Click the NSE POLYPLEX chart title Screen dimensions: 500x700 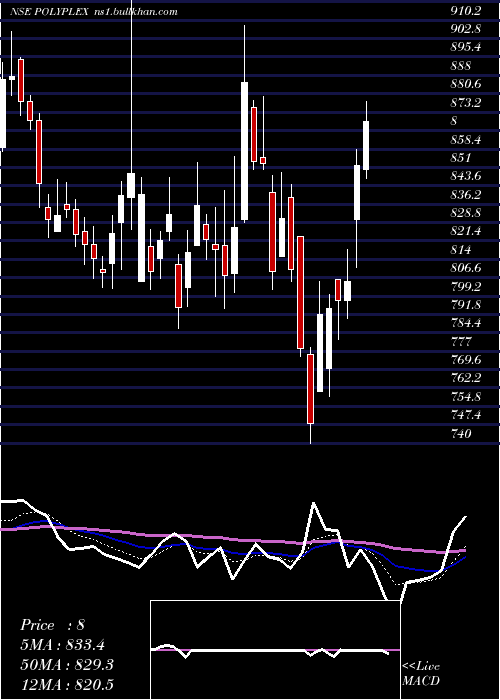point(50,12)
